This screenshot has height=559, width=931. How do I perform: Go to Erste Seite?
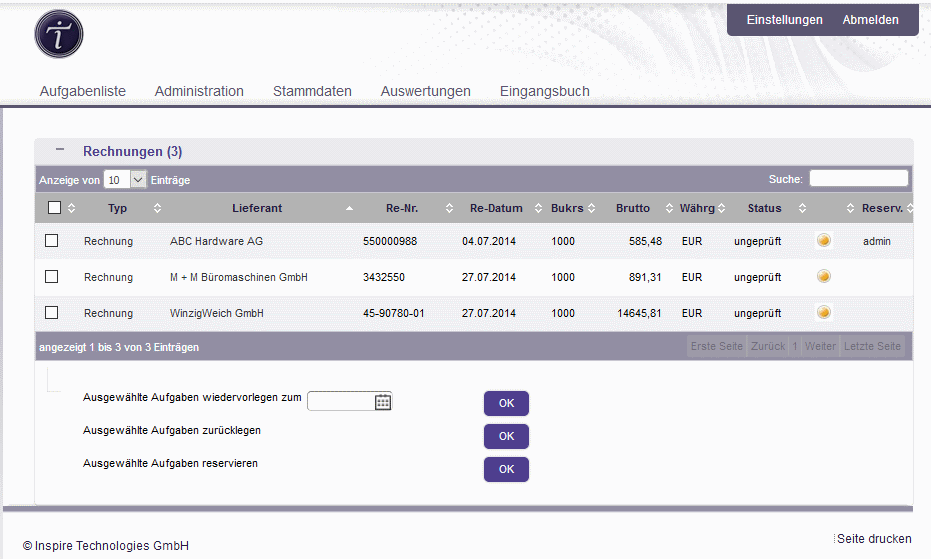(717, 346)
